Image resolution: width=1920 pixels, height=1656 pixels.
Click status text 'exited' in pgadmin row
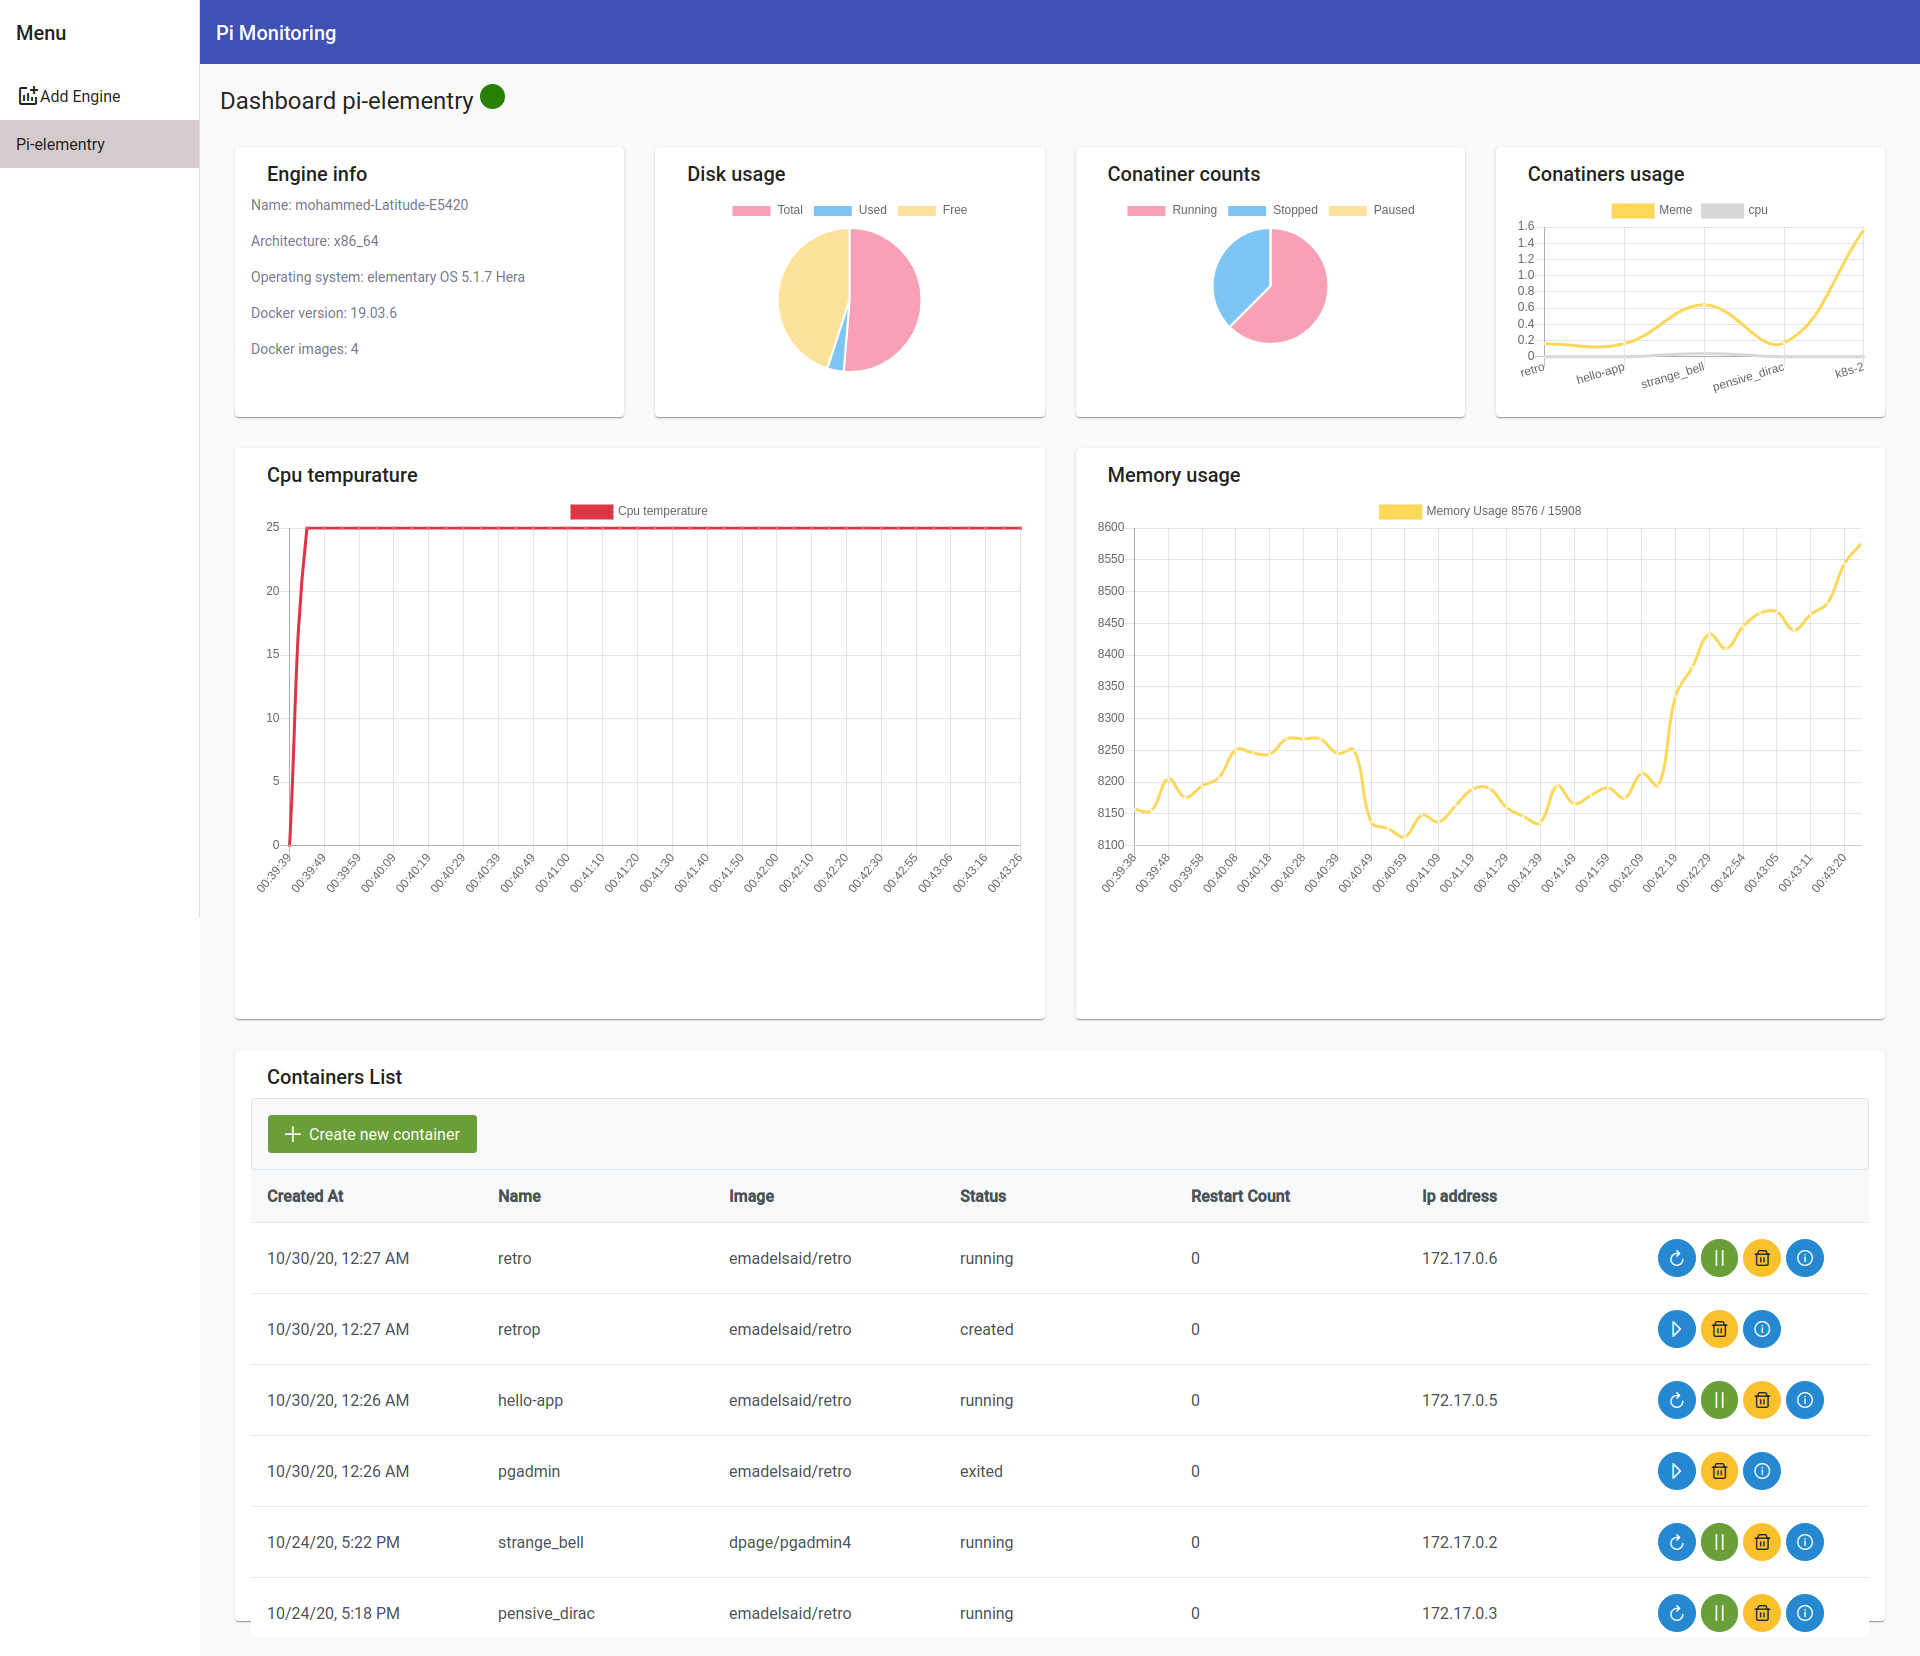pyautogui.click(x=981, y=1471)
